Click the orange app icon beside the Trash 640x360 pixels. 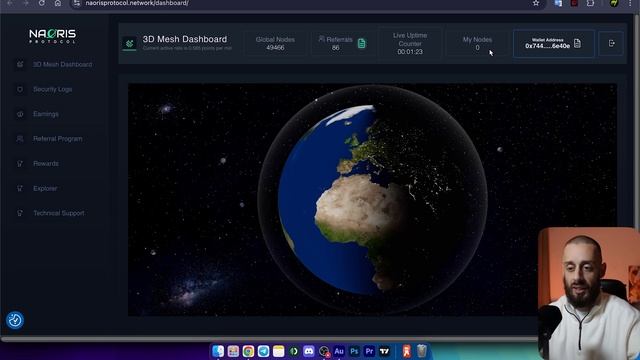point(407,351)
